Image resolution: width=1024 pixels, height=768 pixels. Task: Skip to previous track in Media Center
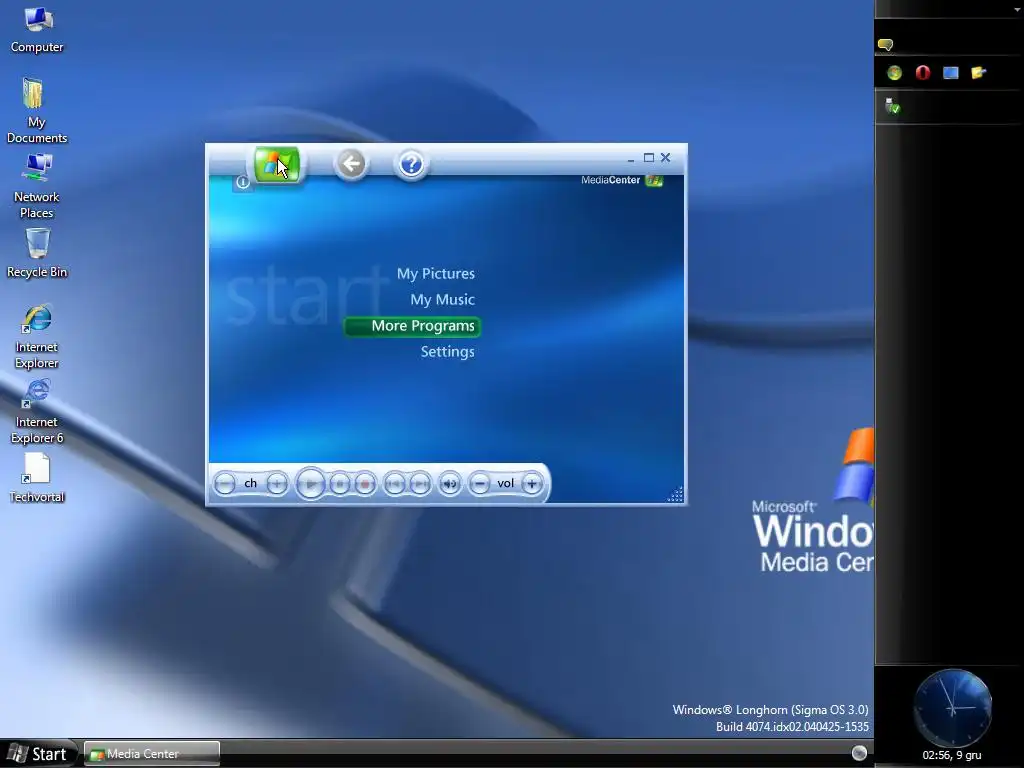tap(394, 484)
